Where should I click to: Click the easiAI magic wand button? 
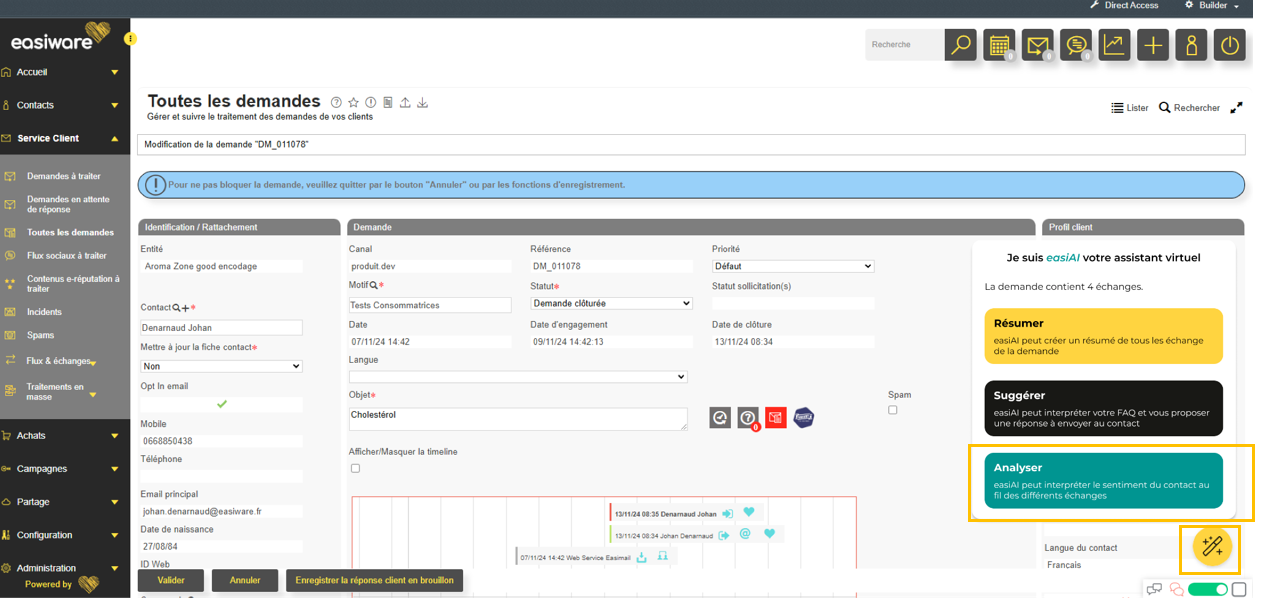(1212, 546)
